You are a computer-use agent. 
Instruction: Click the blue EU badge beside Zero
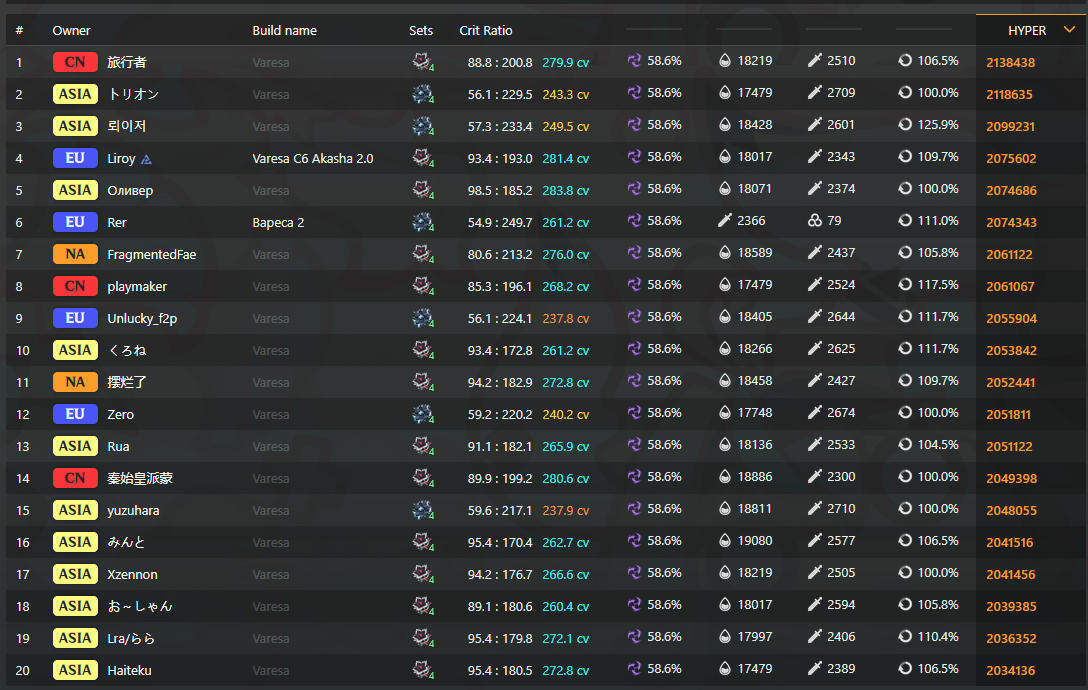75,414
